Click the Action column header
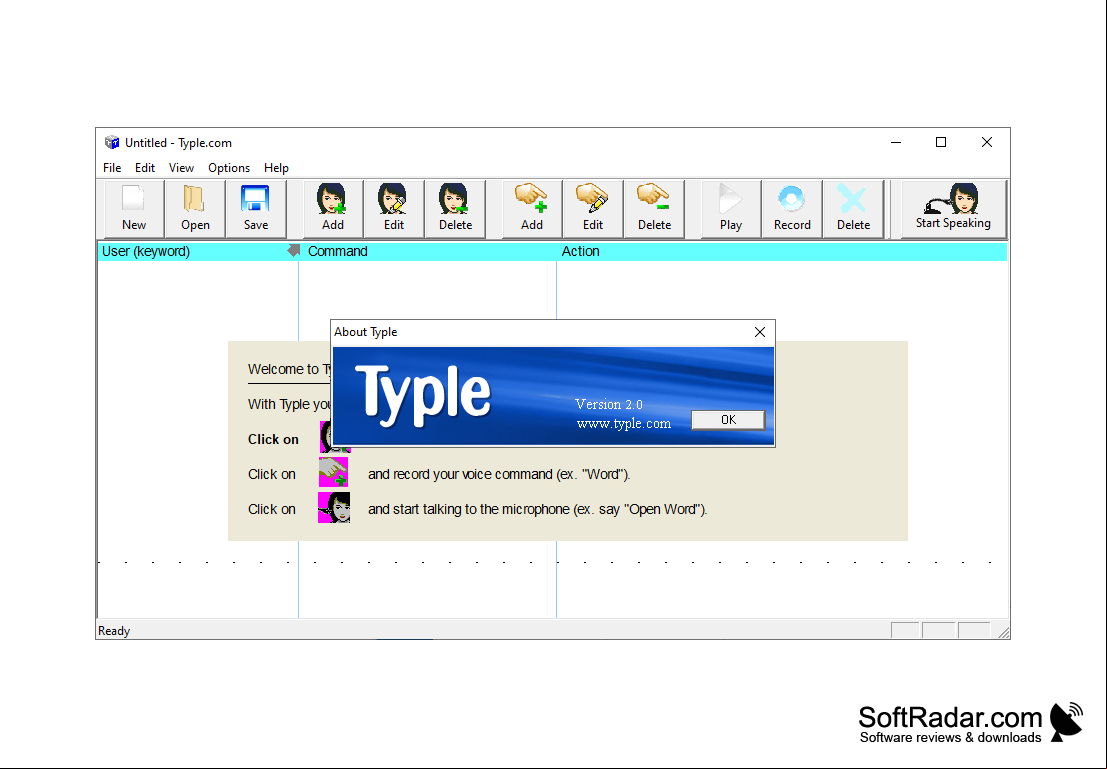The image size is (1107, 769). [782, 251]
